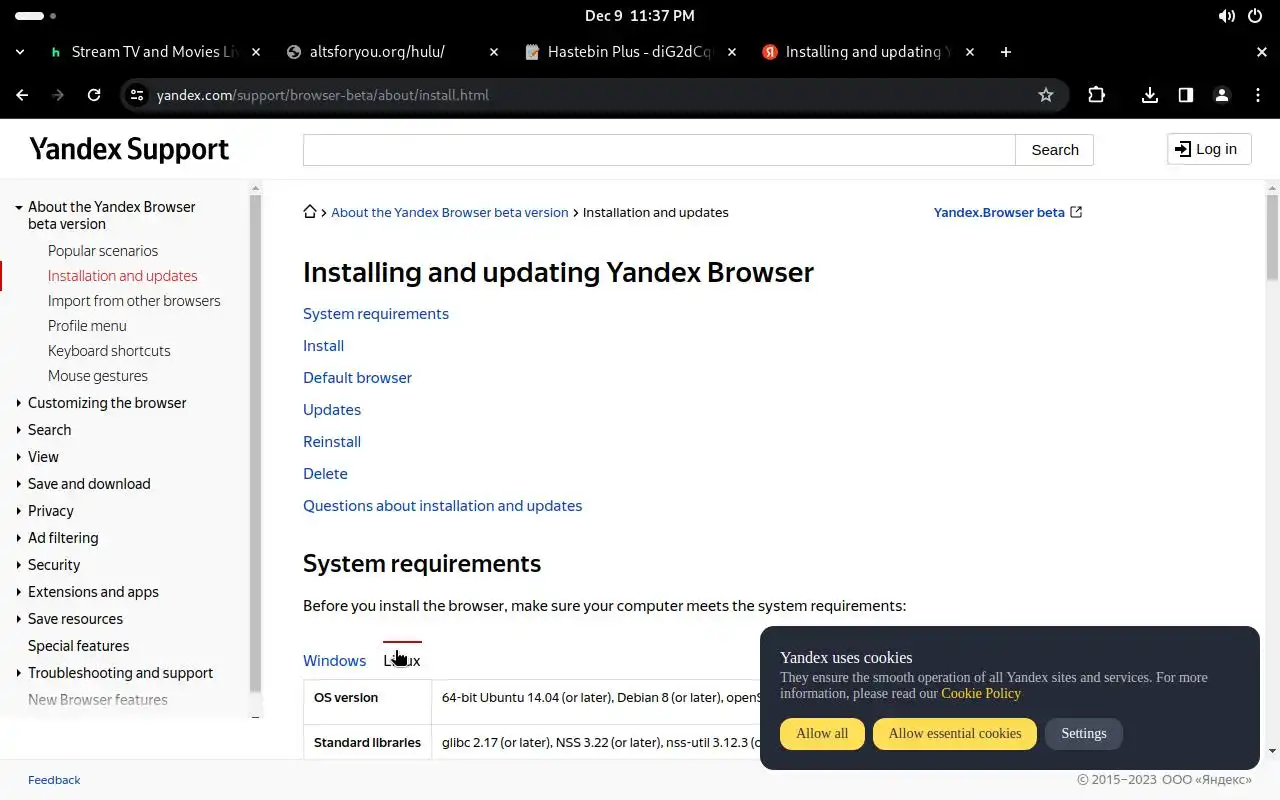Open About the Yandex Browser beta version breadcrumb
1280x800 pixels.
450,212
